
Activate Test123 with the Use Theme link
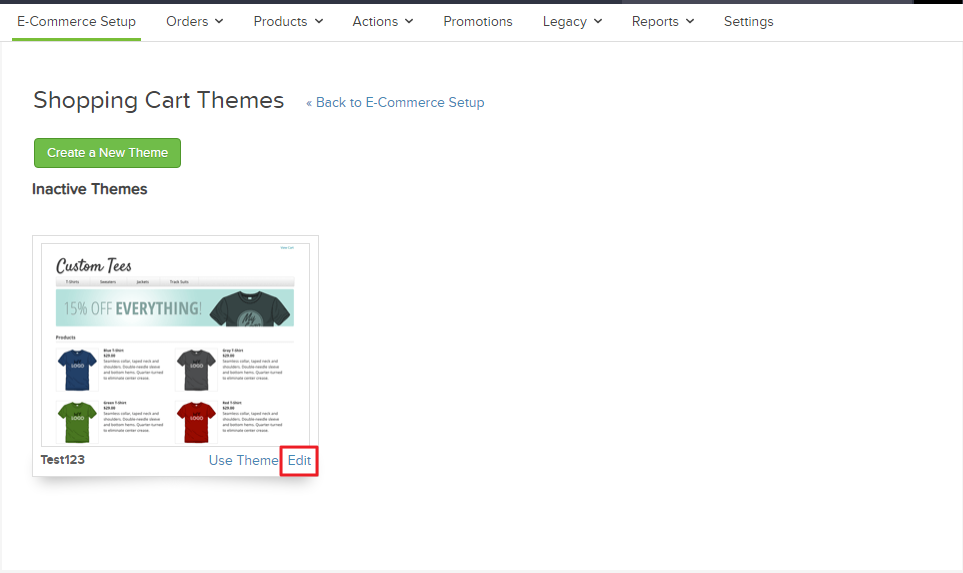[x=243, y=460]
